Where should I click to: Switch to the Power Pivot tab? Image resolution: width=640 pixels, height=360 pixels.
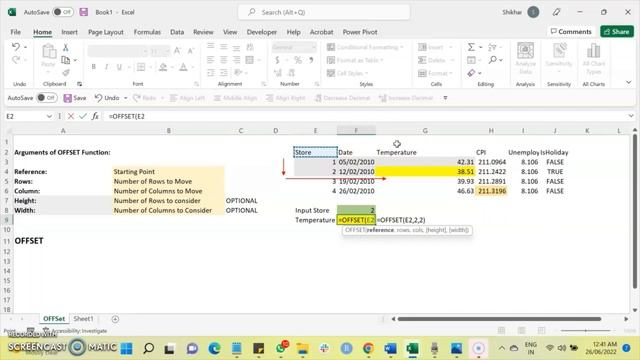tap(360, 32)
